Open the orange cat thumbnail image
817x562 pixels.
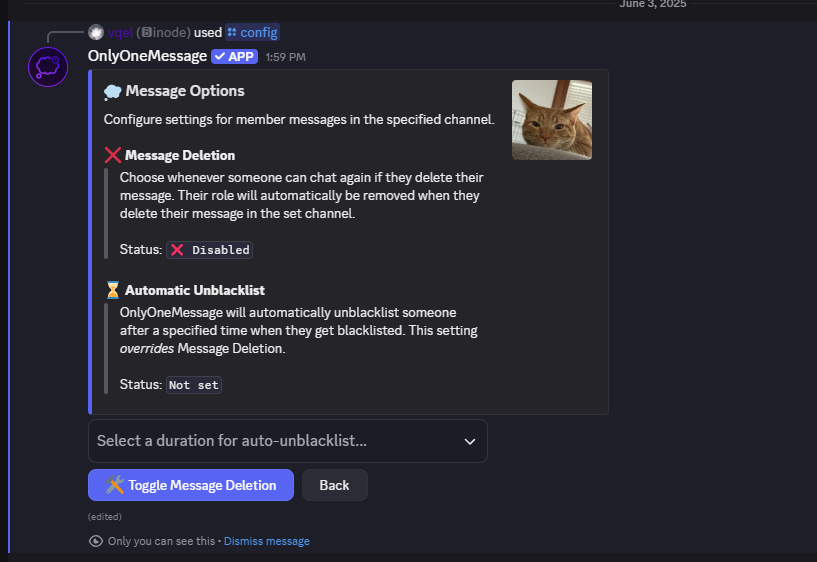pos(552,120)
